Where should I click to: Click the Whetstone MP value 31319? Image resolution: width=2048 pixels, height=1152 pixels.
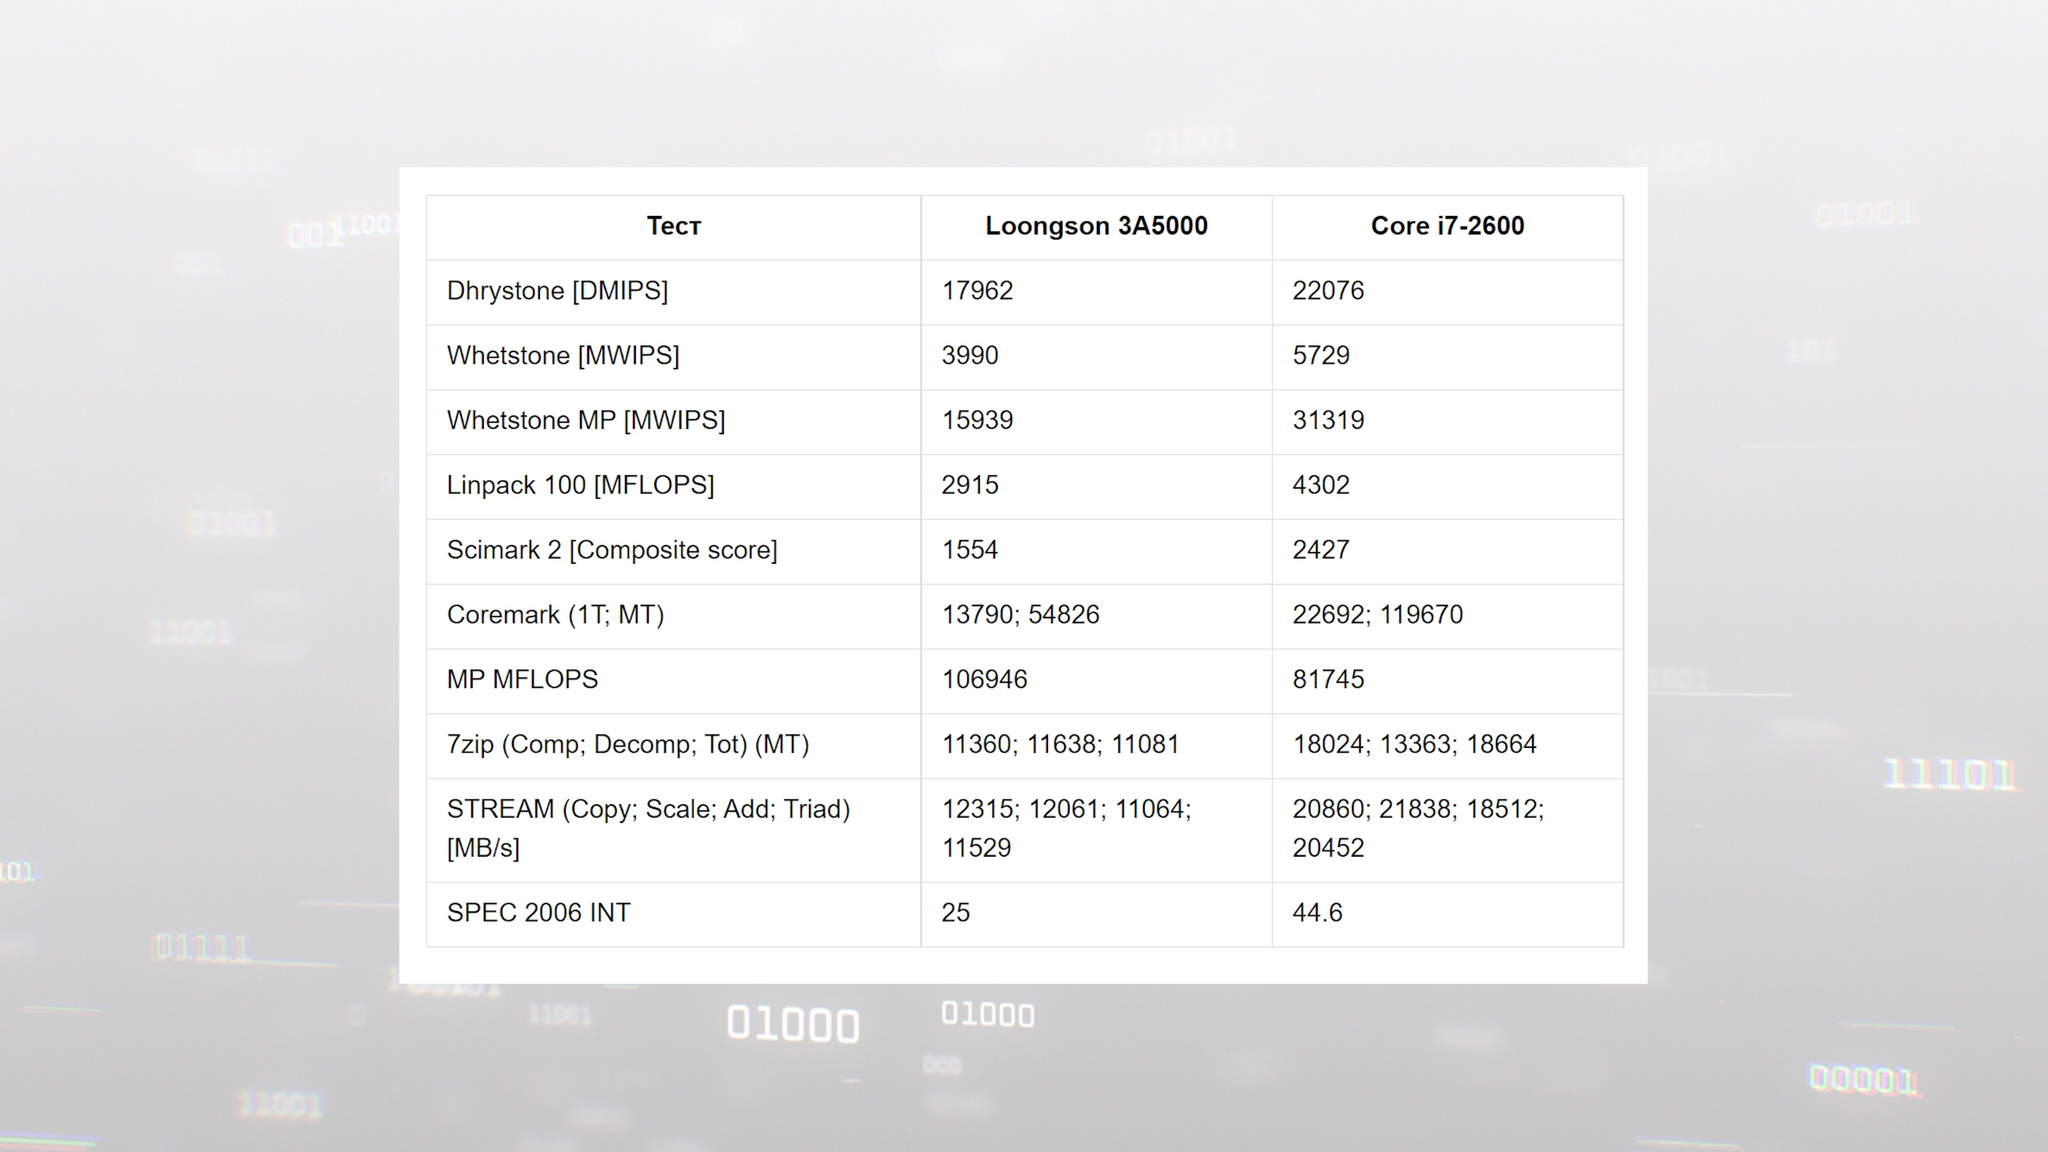pos(1328,421)
